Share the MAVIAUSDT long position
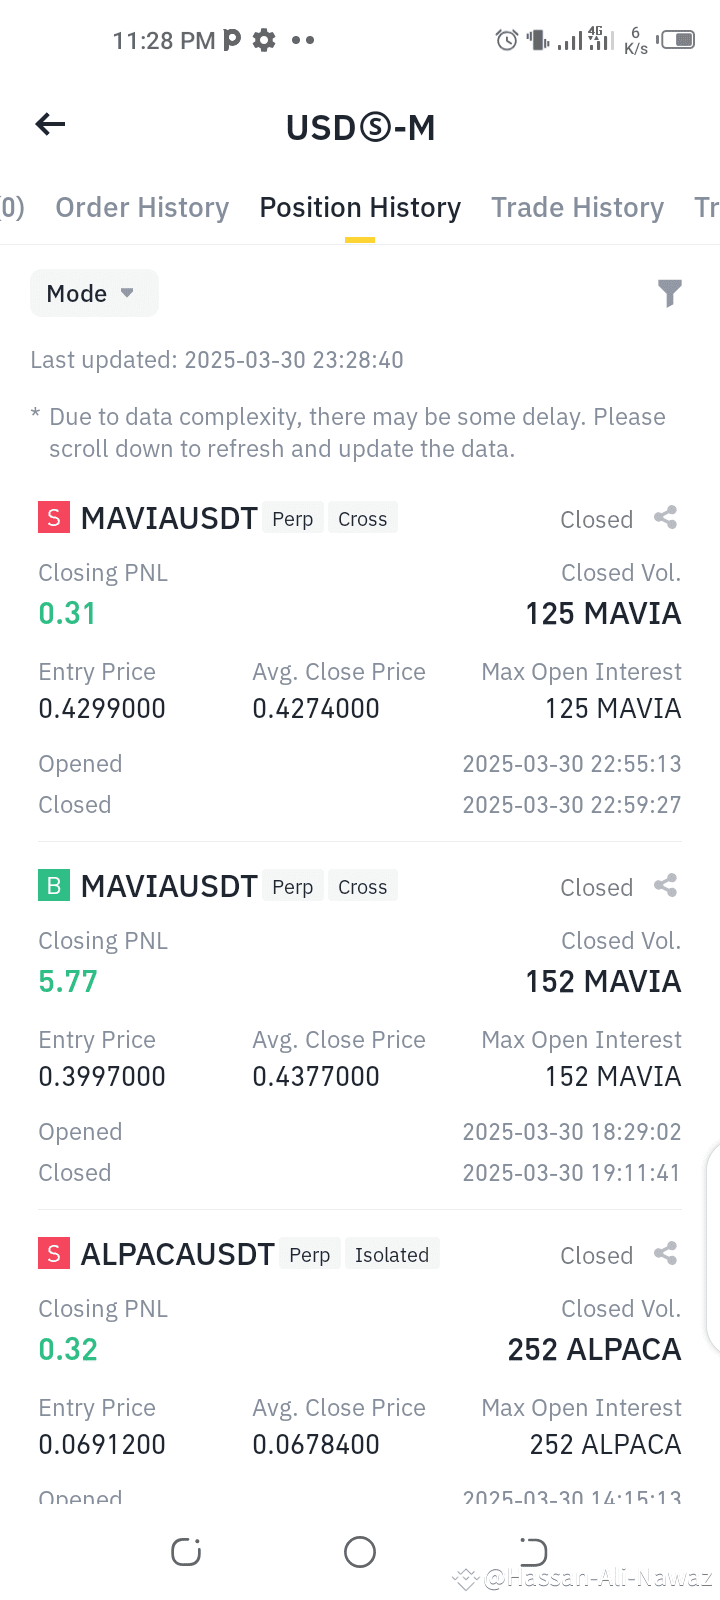The height and width of the screenshot is (1600, 720). 666,886
